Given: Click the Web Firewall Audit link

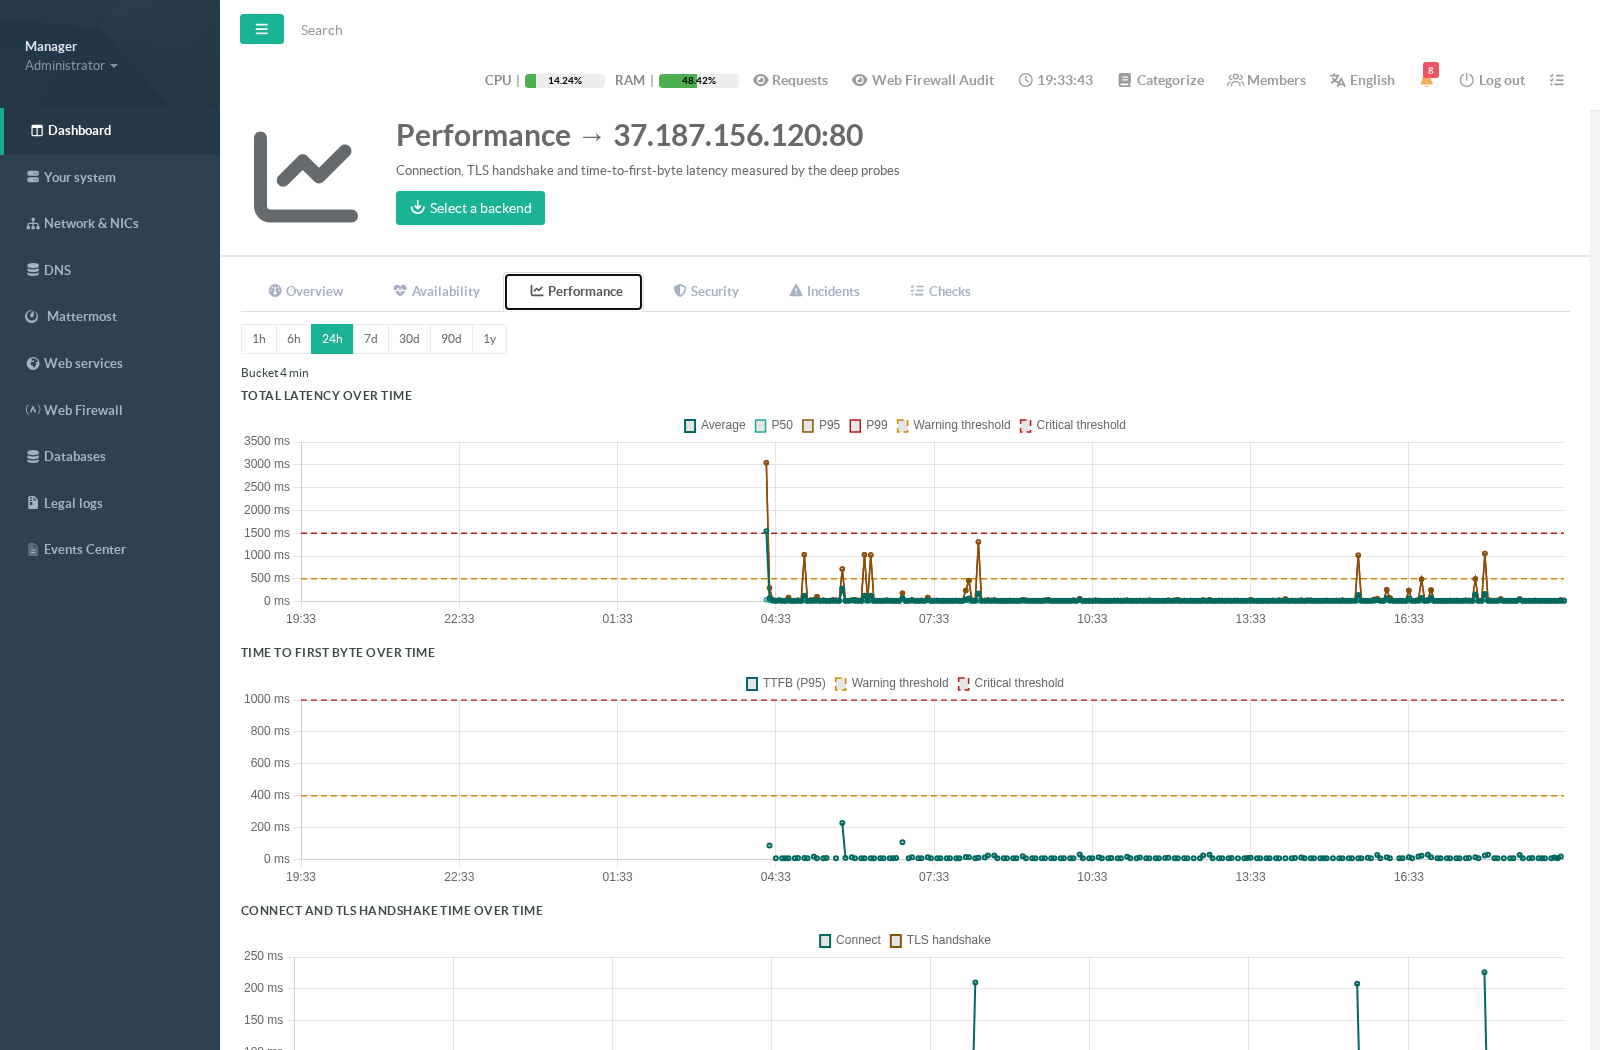Looking at the screenshot, I should point(923,80).
